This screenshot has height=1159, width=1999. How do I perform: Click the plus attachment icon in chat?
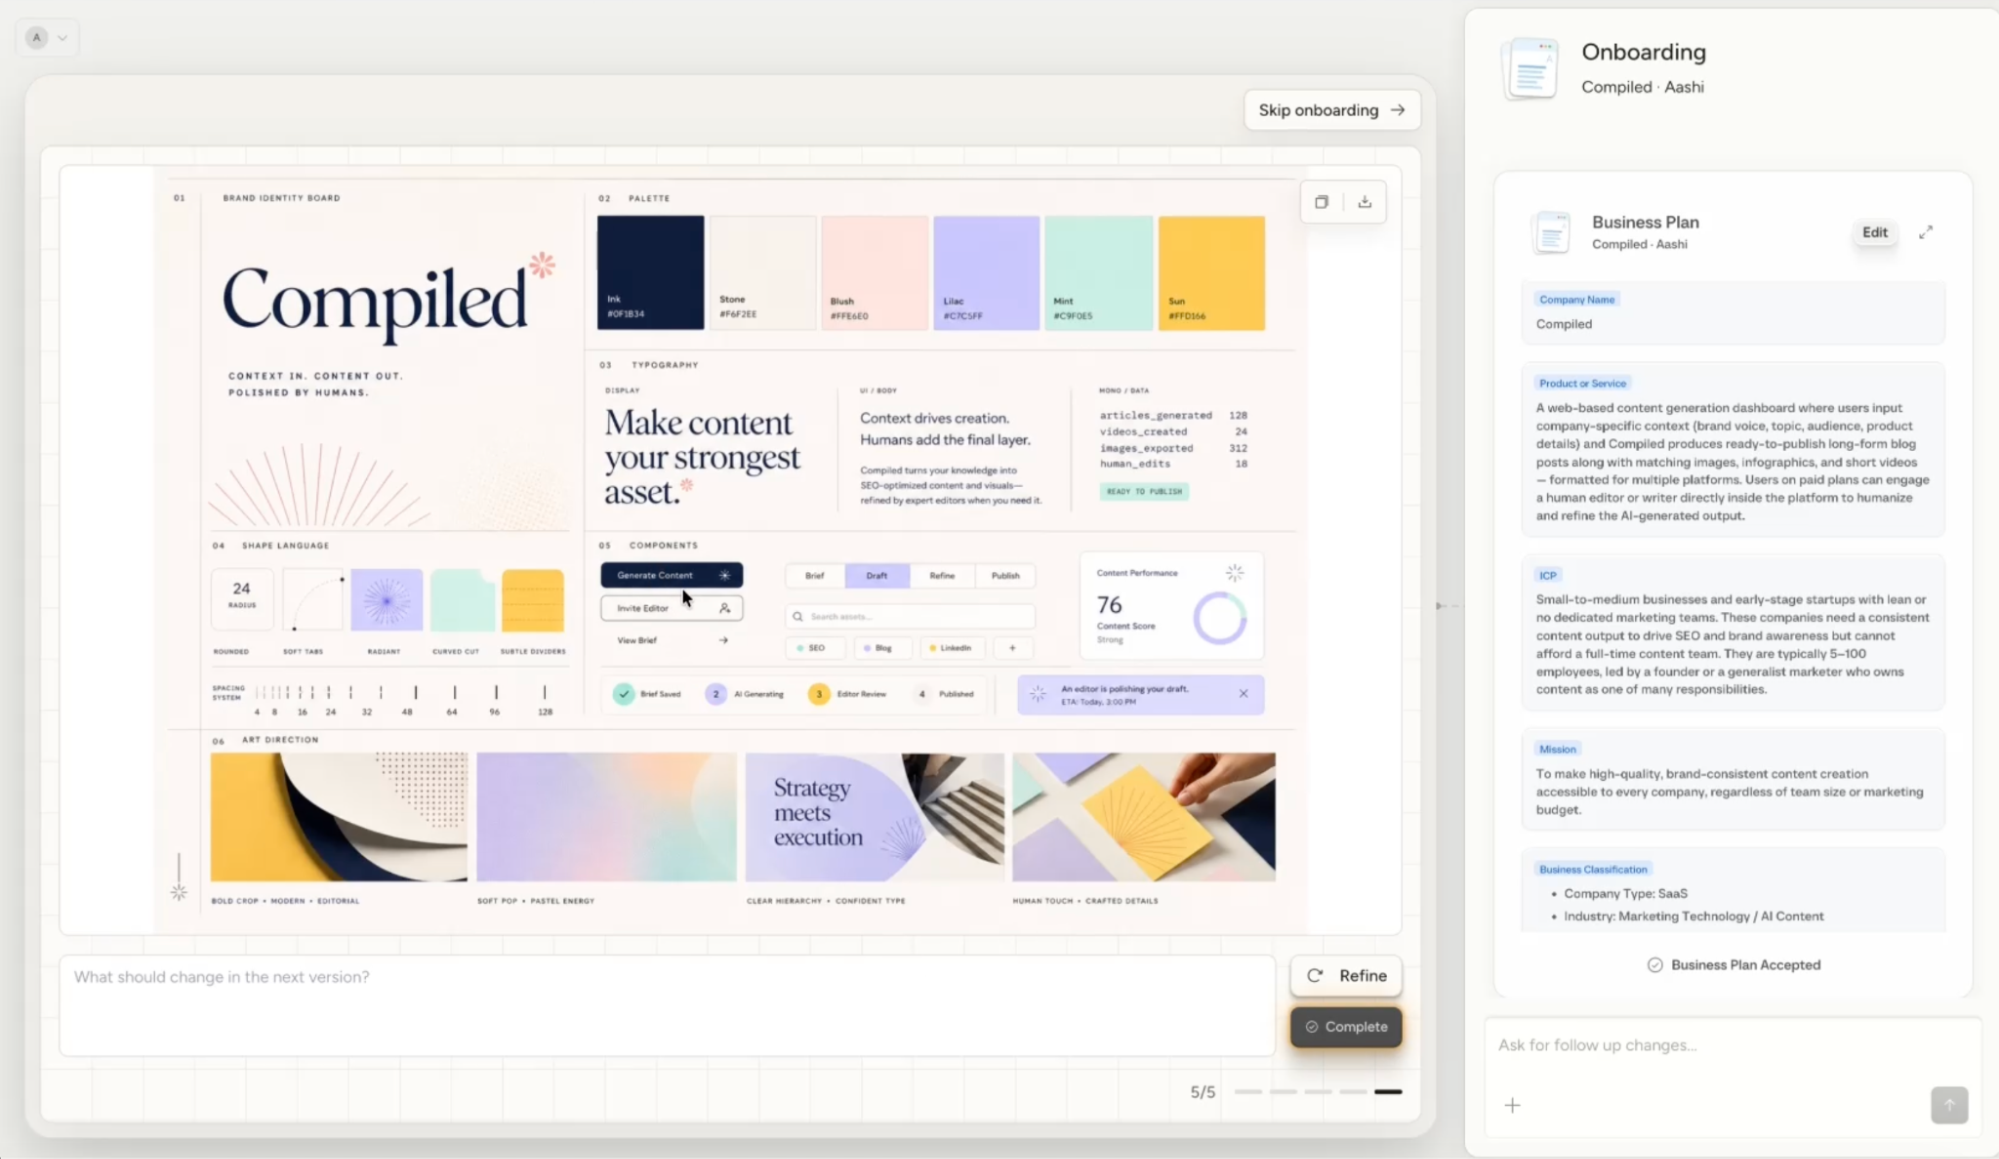coord(1512,1105)
